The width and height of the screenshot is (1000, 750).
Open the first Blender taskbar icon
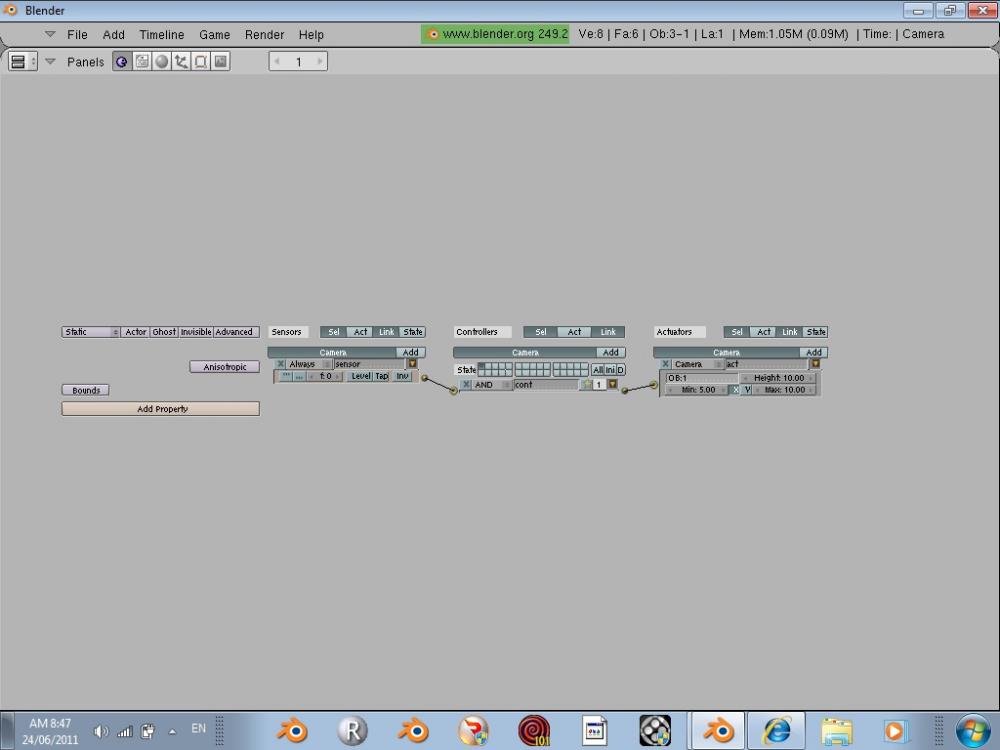[292, 730]
